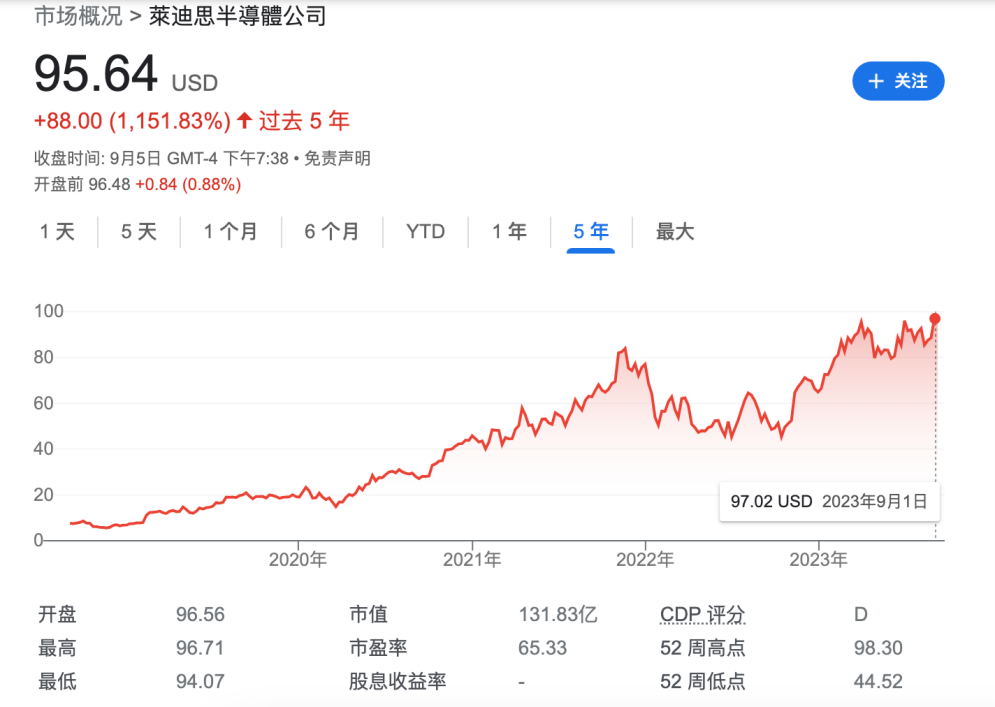Click the 市值 value 131.83亿

(558, 614)
